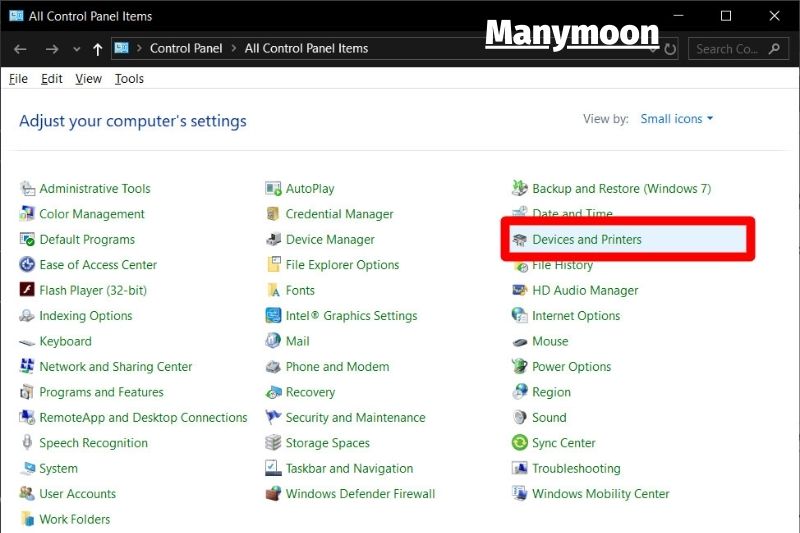800x533 pixels.
Task: Open the Device Manager icon
Action: tap(273, 239)
